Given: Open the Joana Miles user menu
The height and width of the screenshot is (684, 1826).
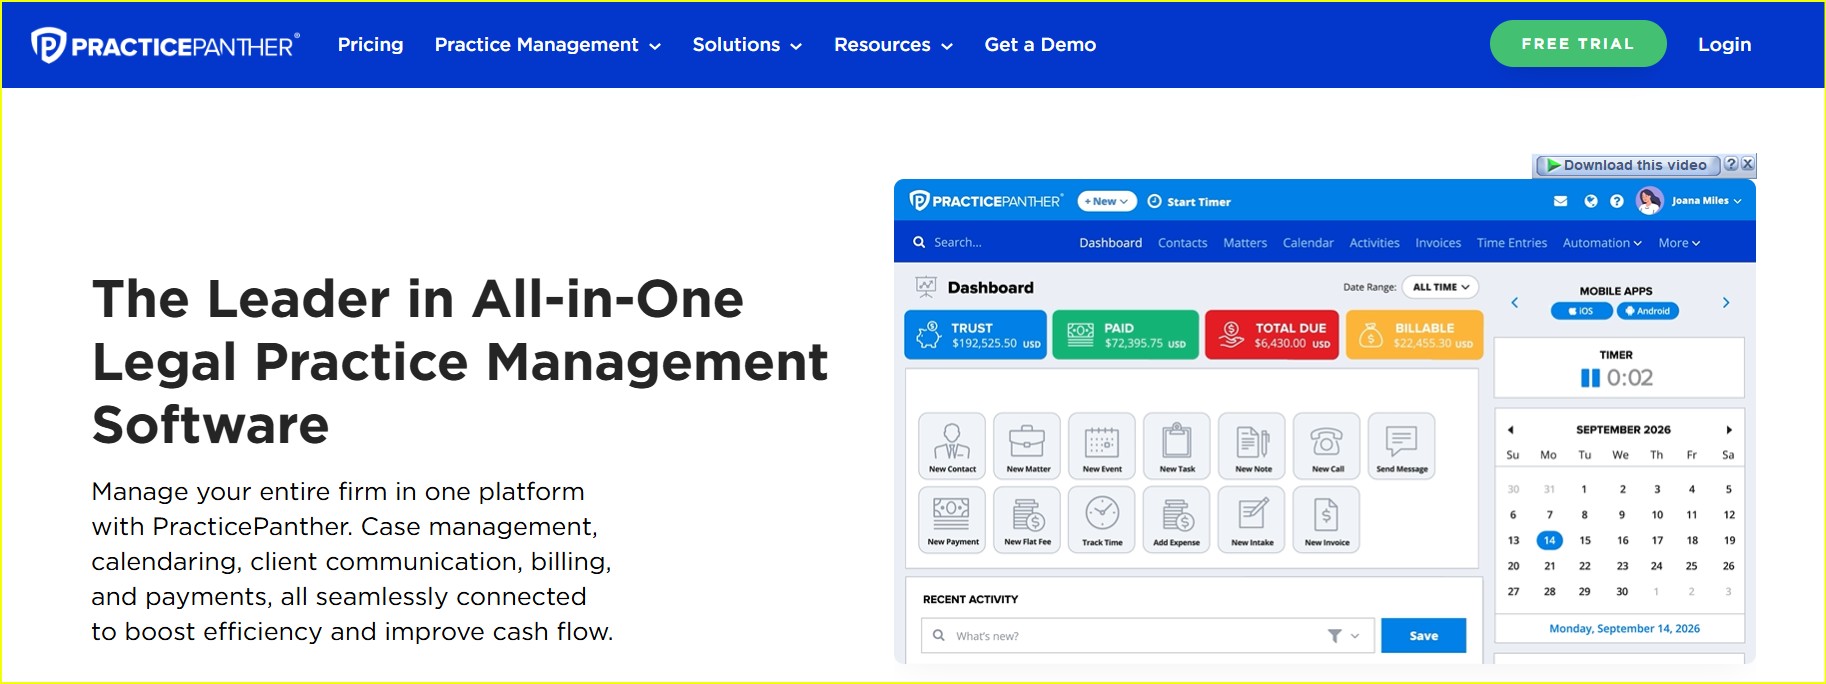Looking at the screenshot, I should coord(1689,201).
